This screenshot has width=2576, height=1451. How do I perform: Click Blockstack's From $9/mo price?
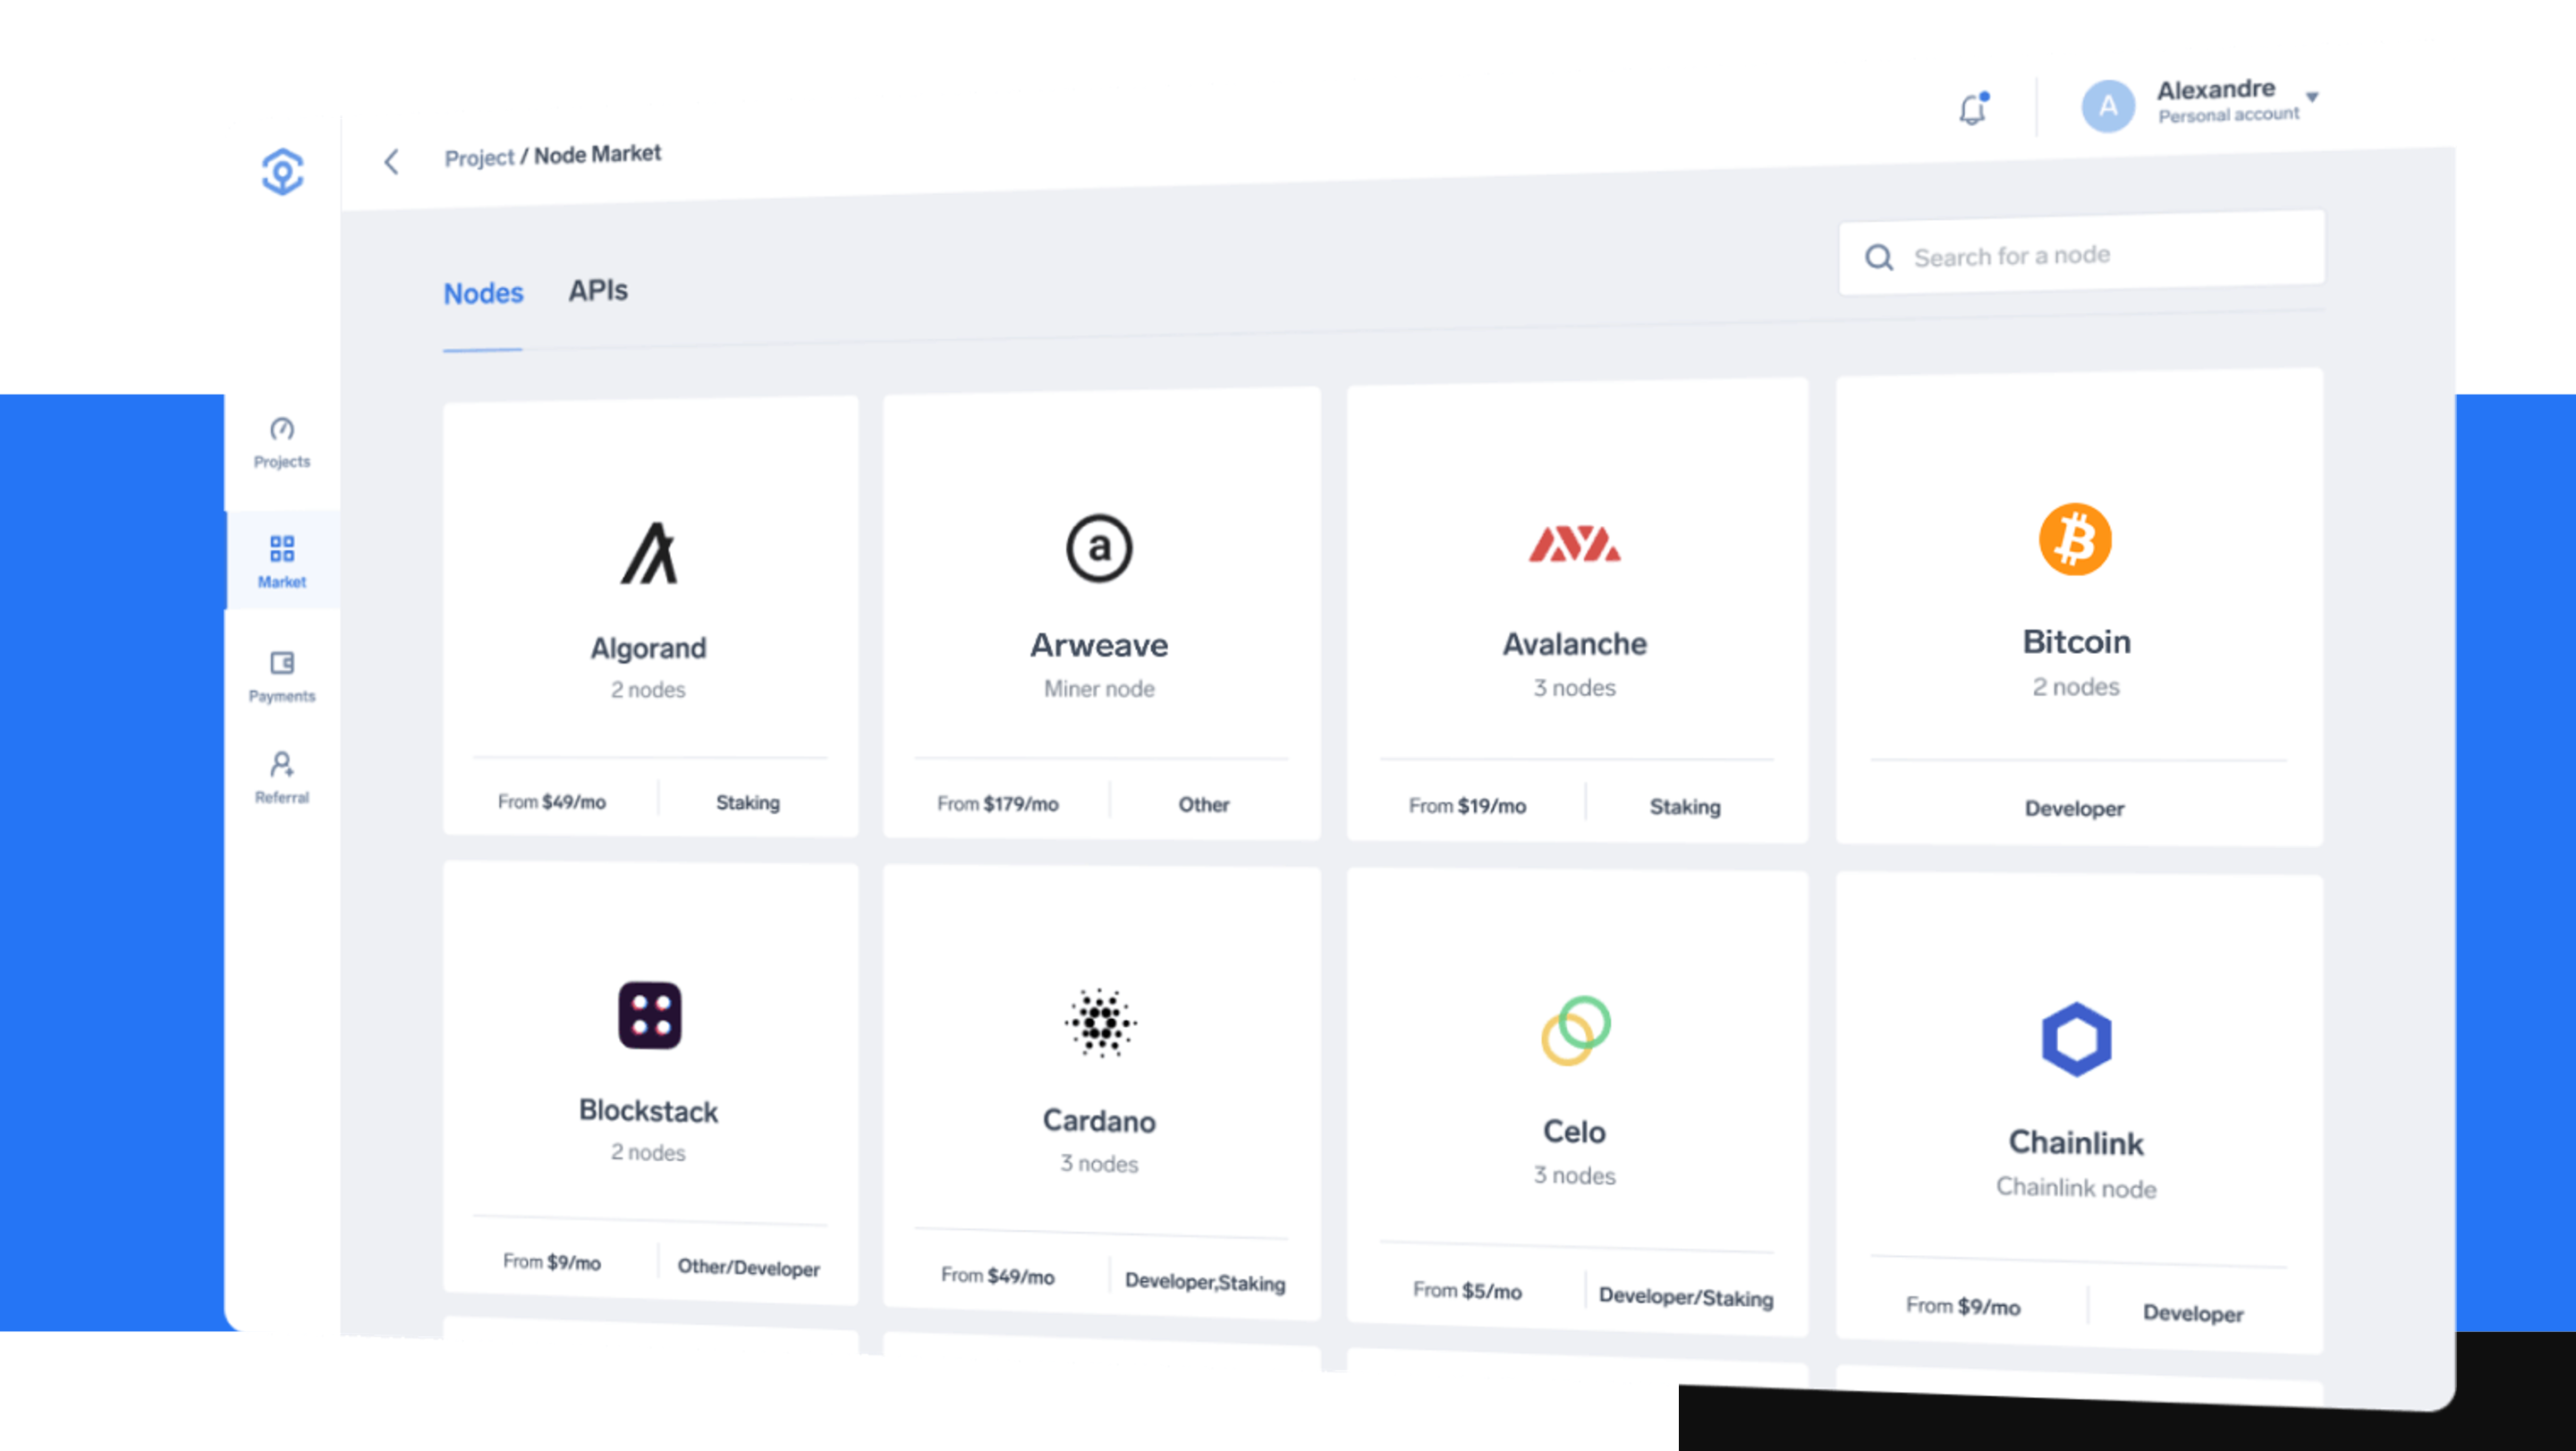(552, 1262)
